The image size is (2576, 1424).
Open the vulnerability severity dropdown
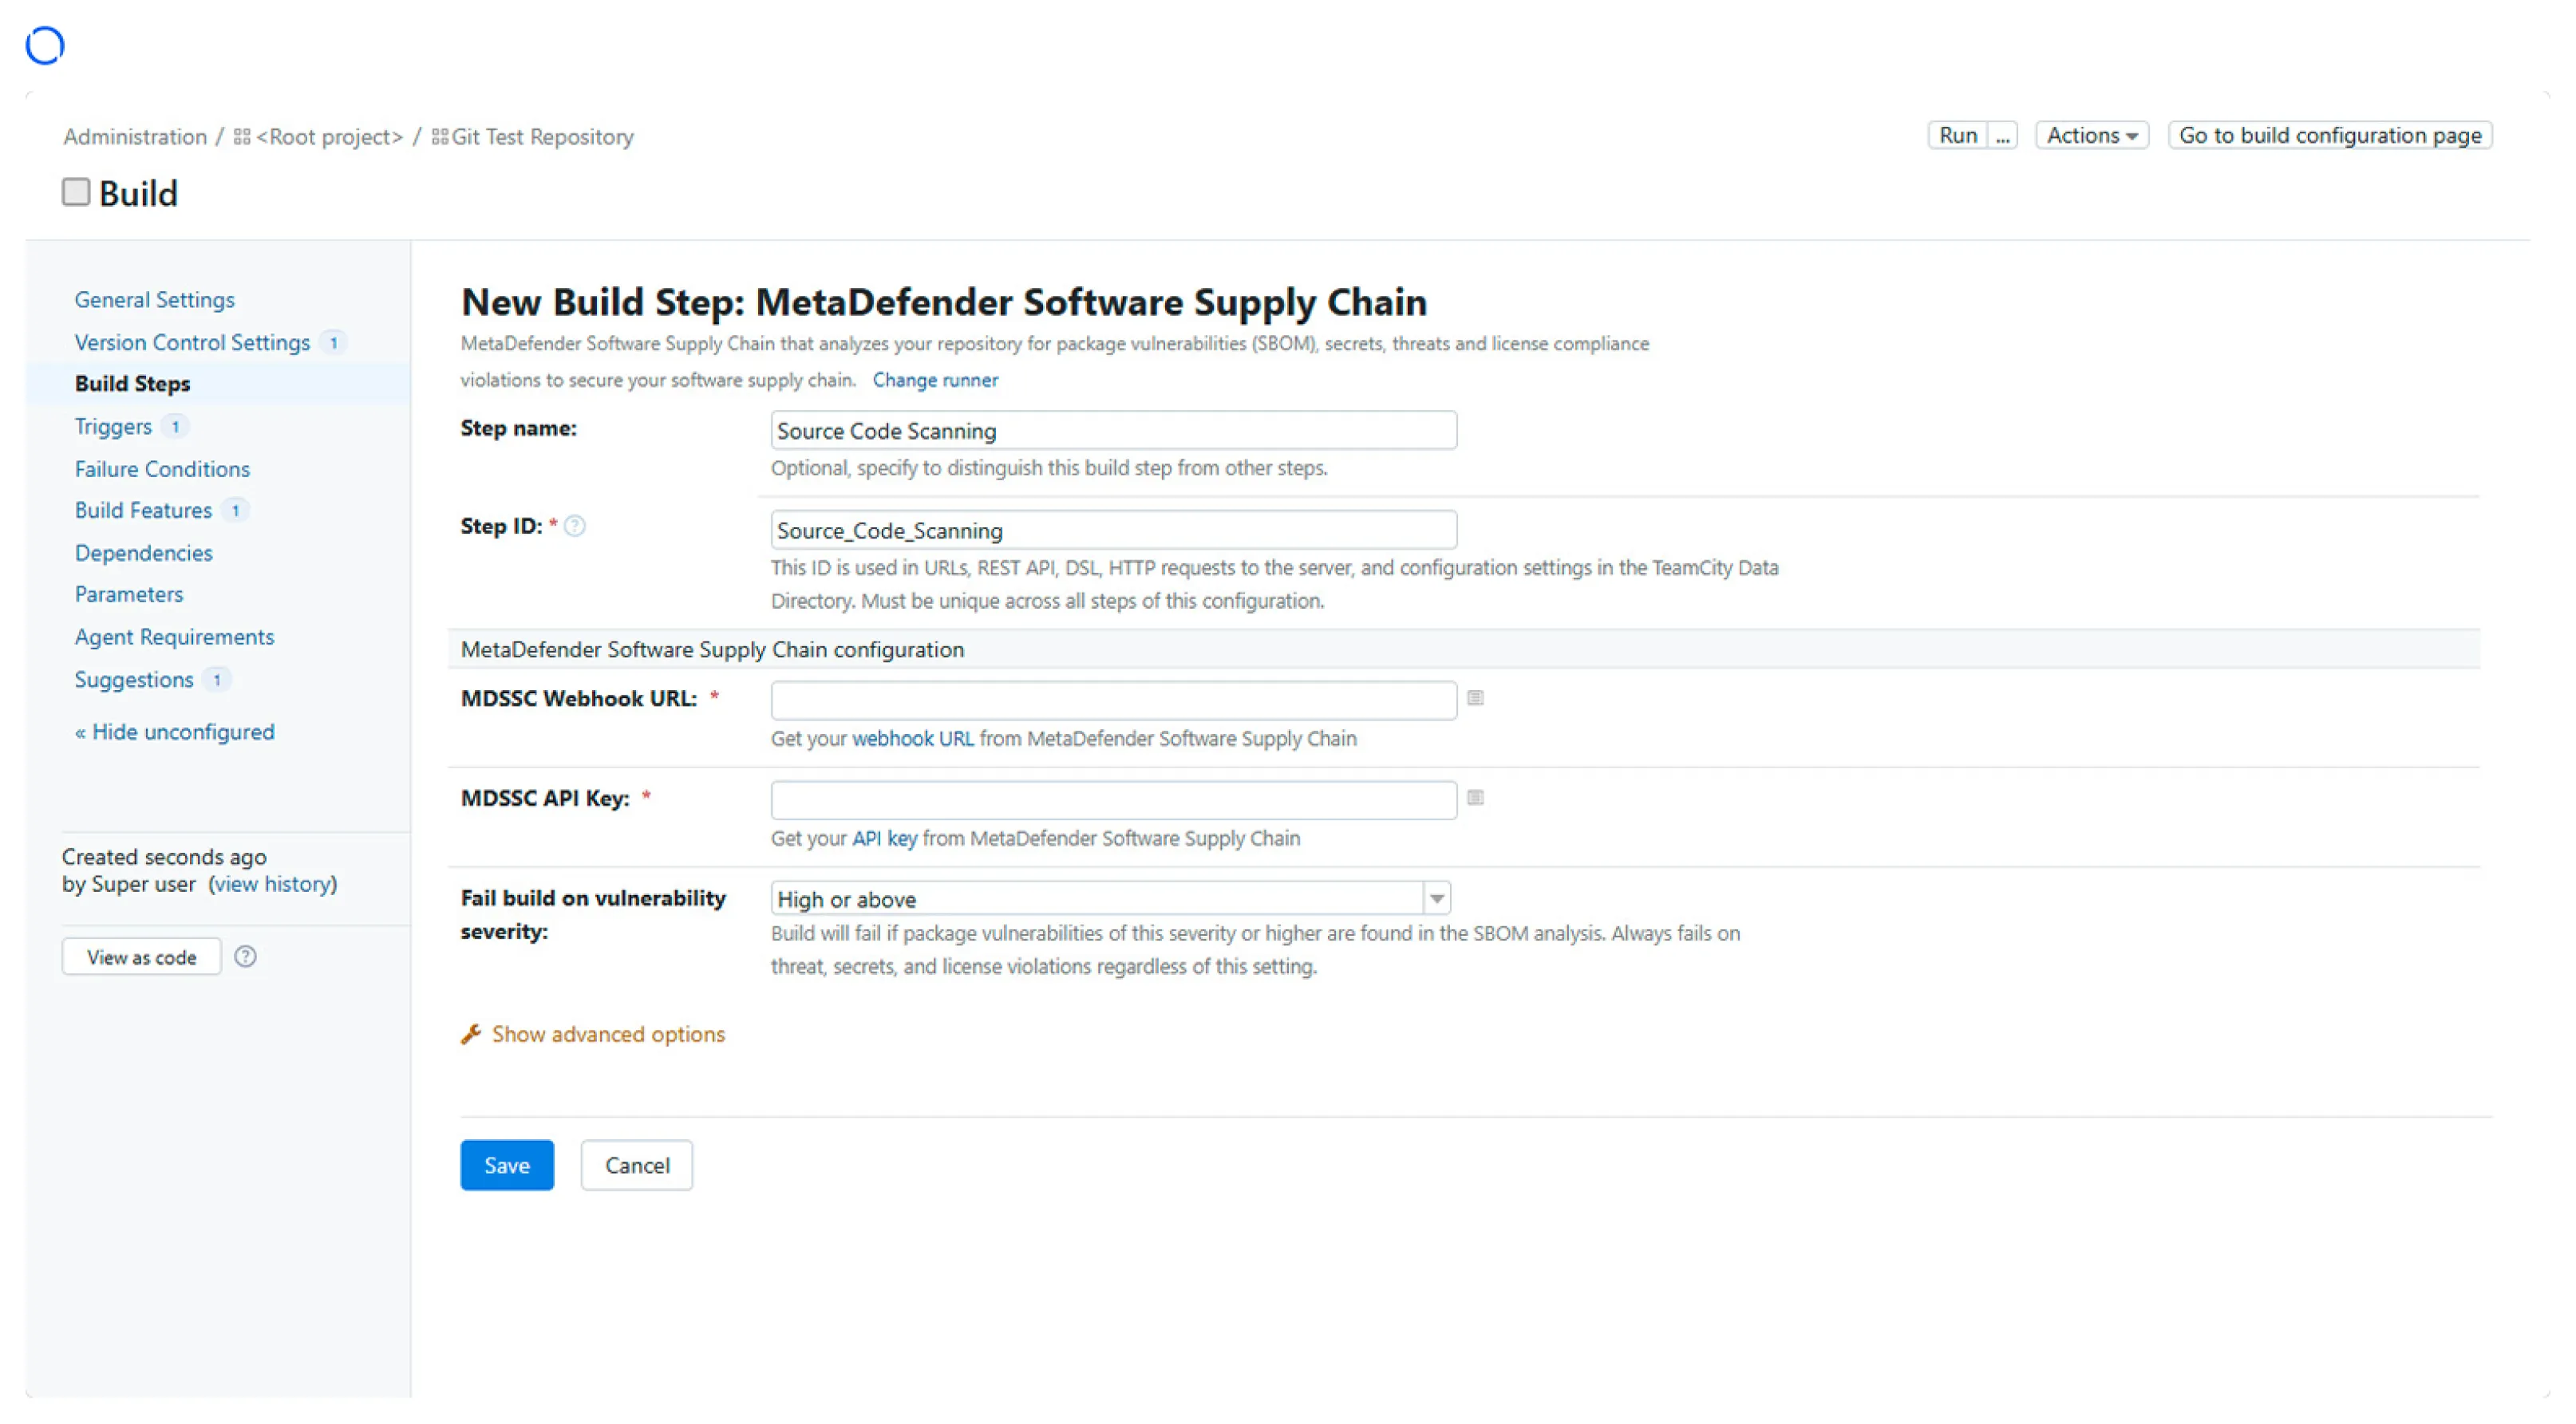tap(1110, 899)
